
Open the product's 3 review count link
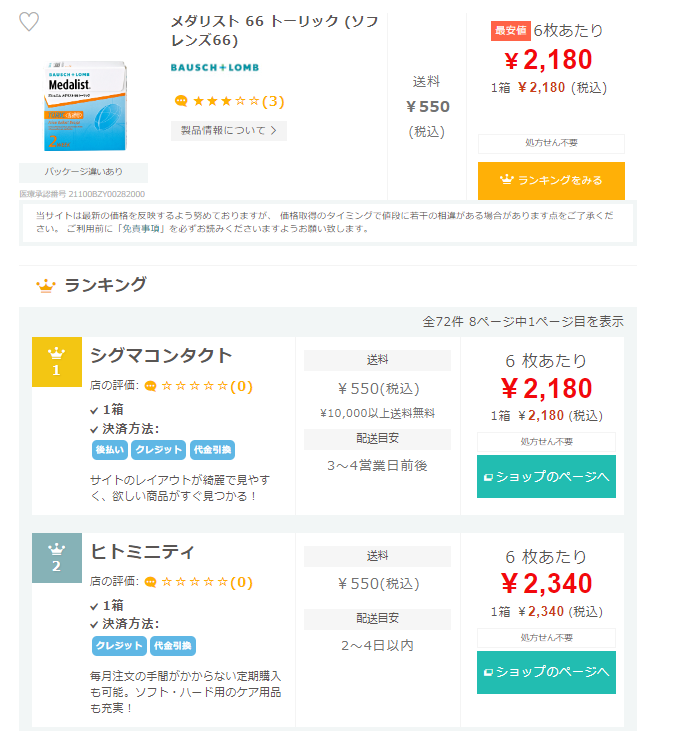[273, 101]
